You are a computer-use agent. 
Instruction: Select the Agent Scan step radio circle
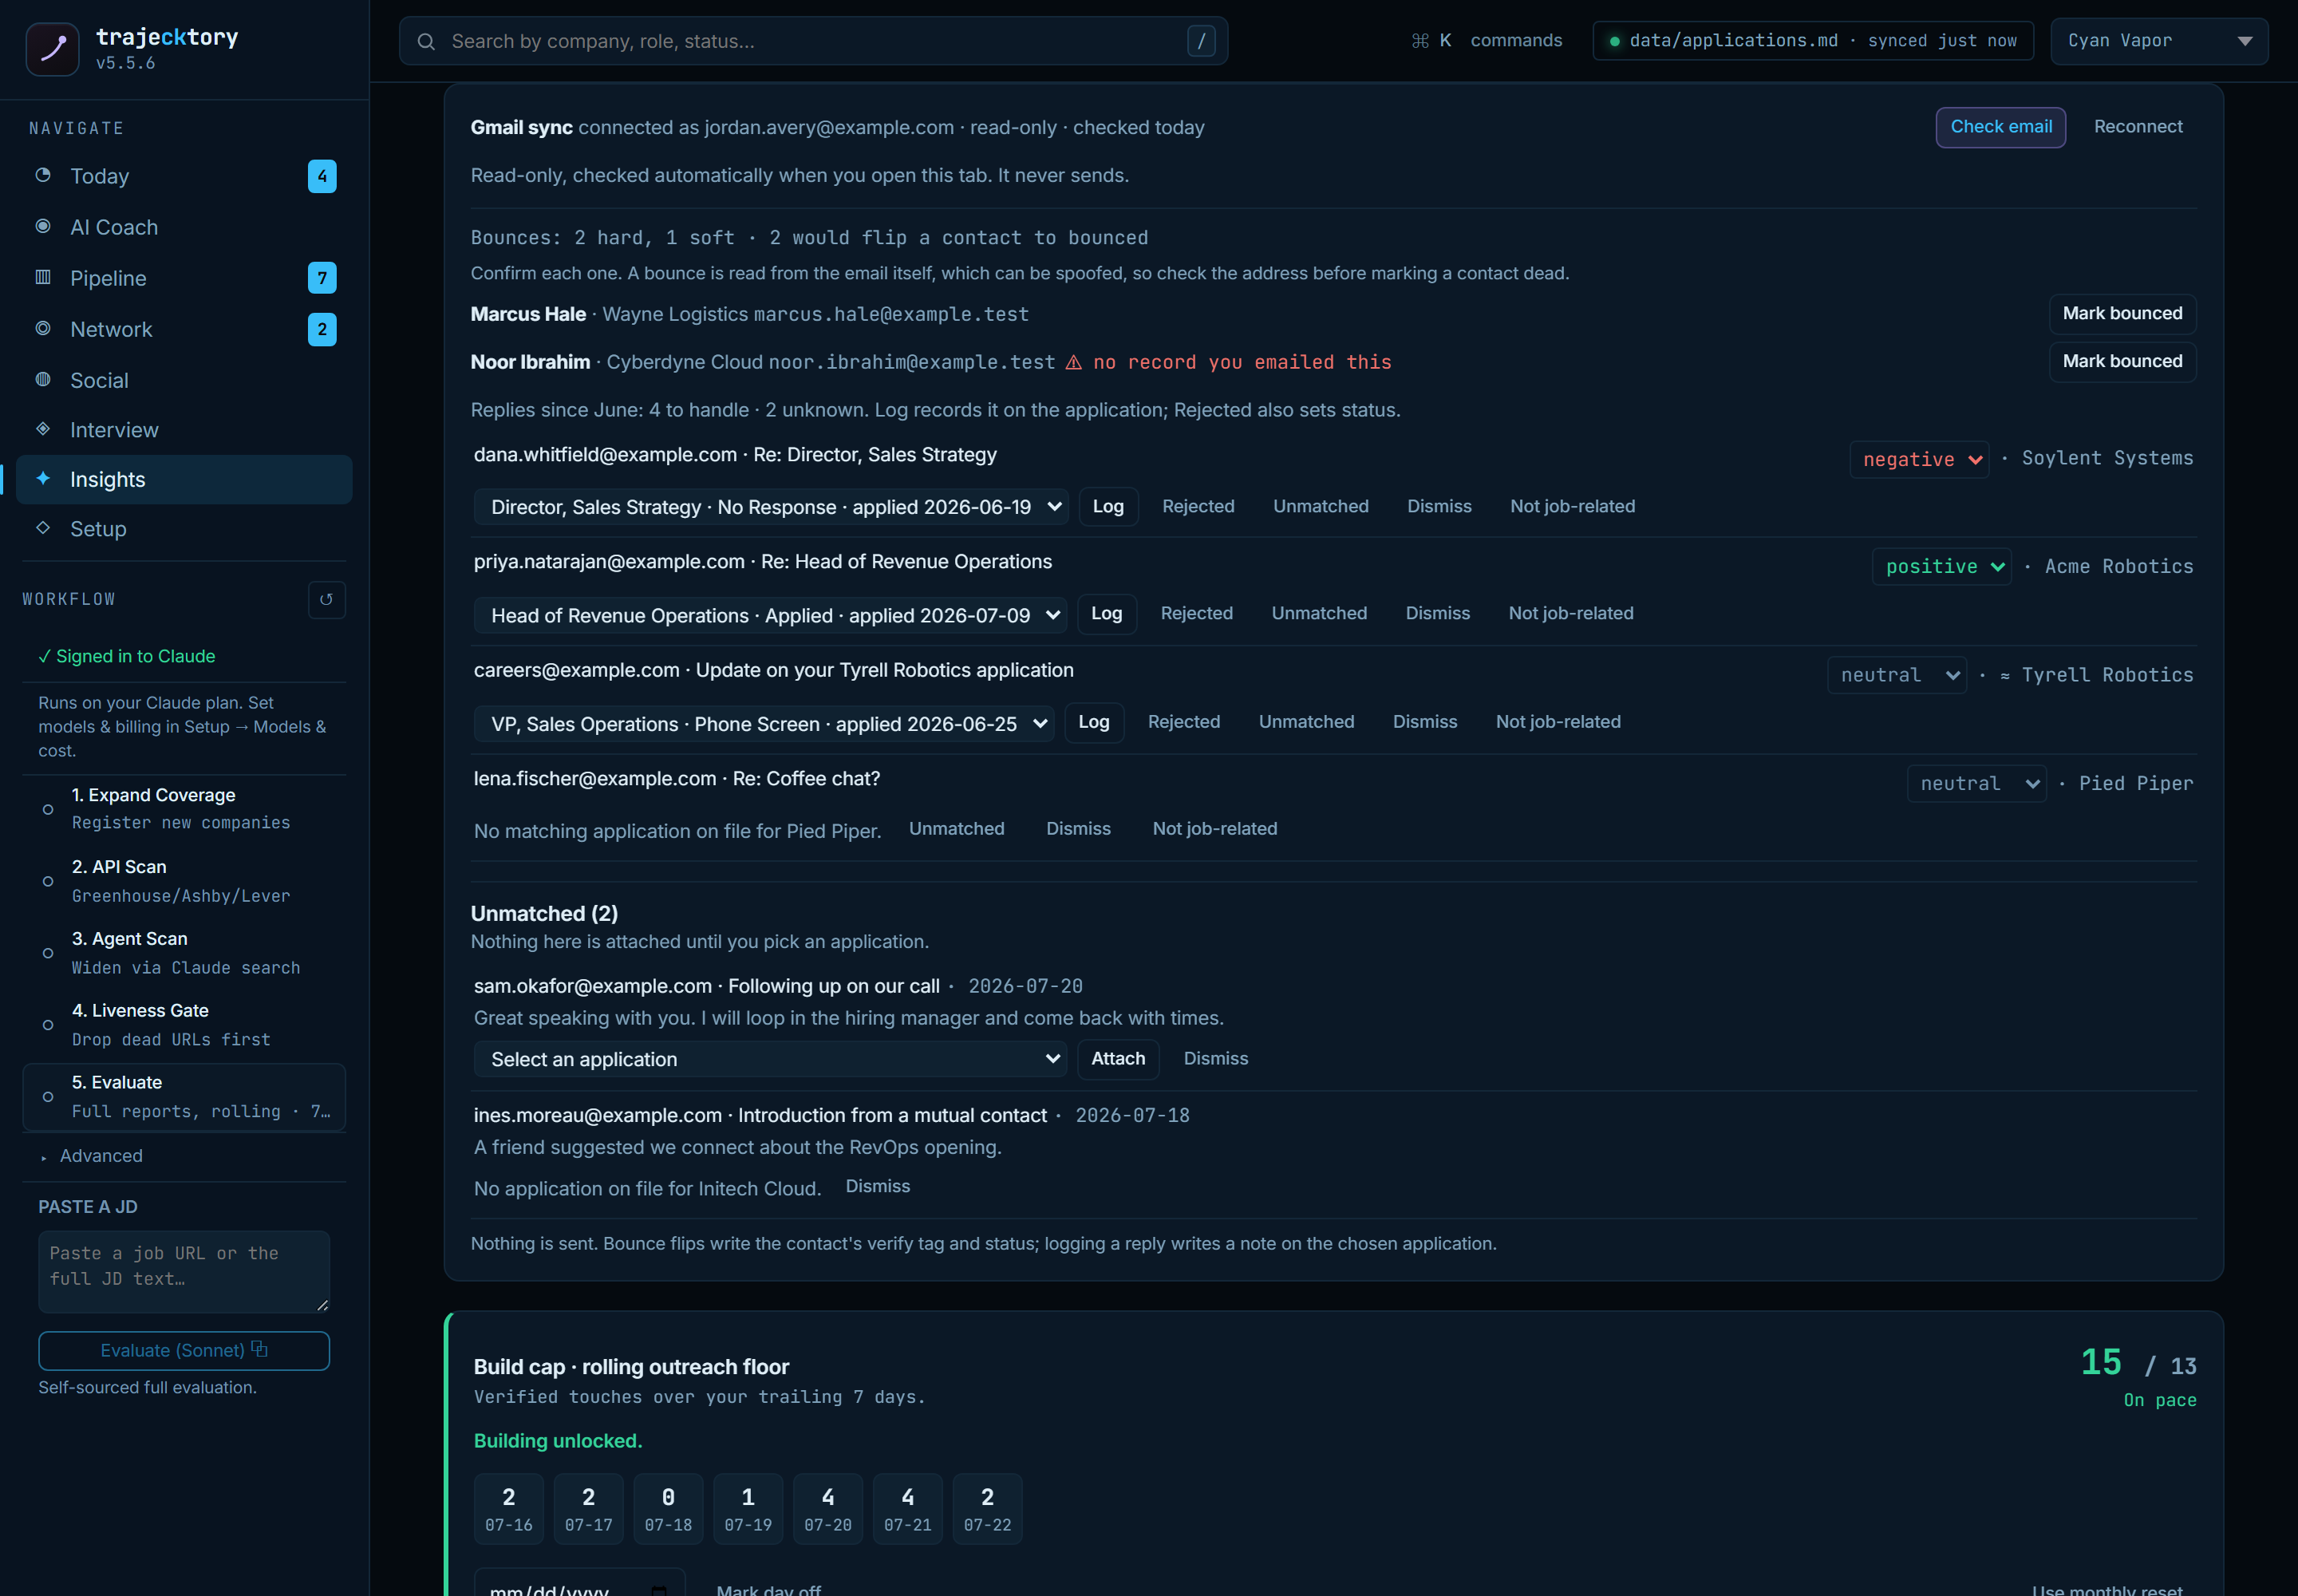48,953
